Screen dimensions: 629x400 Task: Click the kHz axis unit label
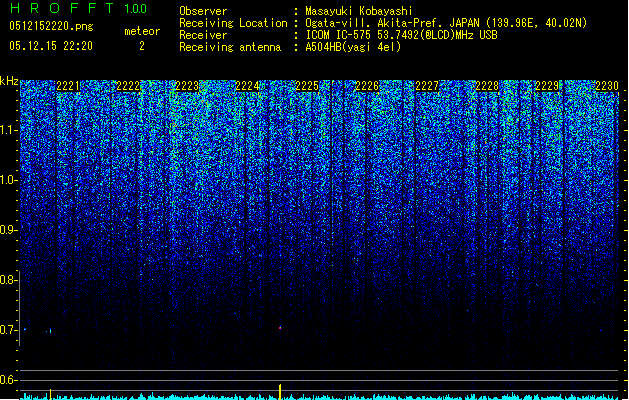9,81
